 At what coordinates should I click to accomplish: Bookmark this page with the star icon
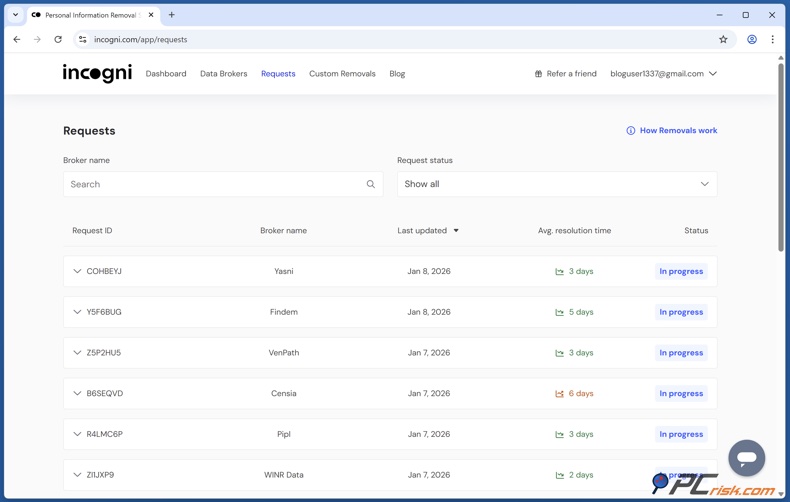coord(723,39)
